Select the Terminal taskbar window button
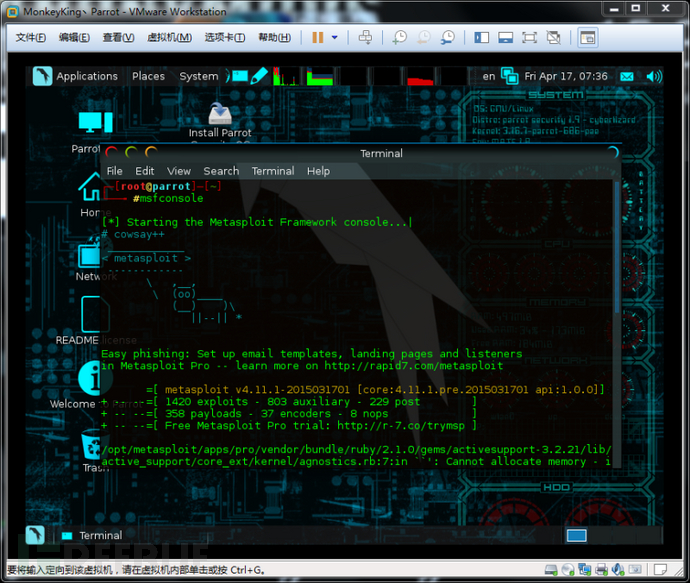 click(x=92, y=535)
